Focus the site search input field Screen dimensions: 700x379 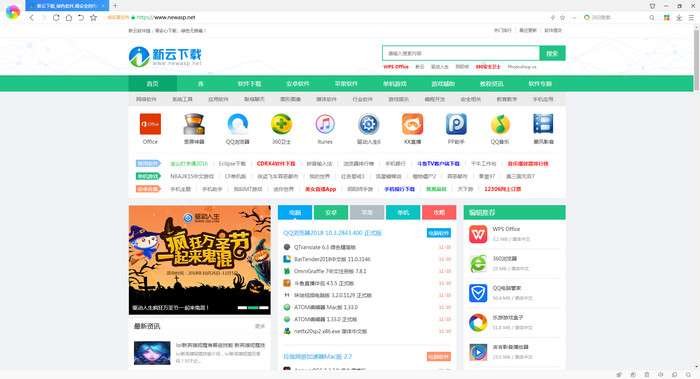coord(461,53)
